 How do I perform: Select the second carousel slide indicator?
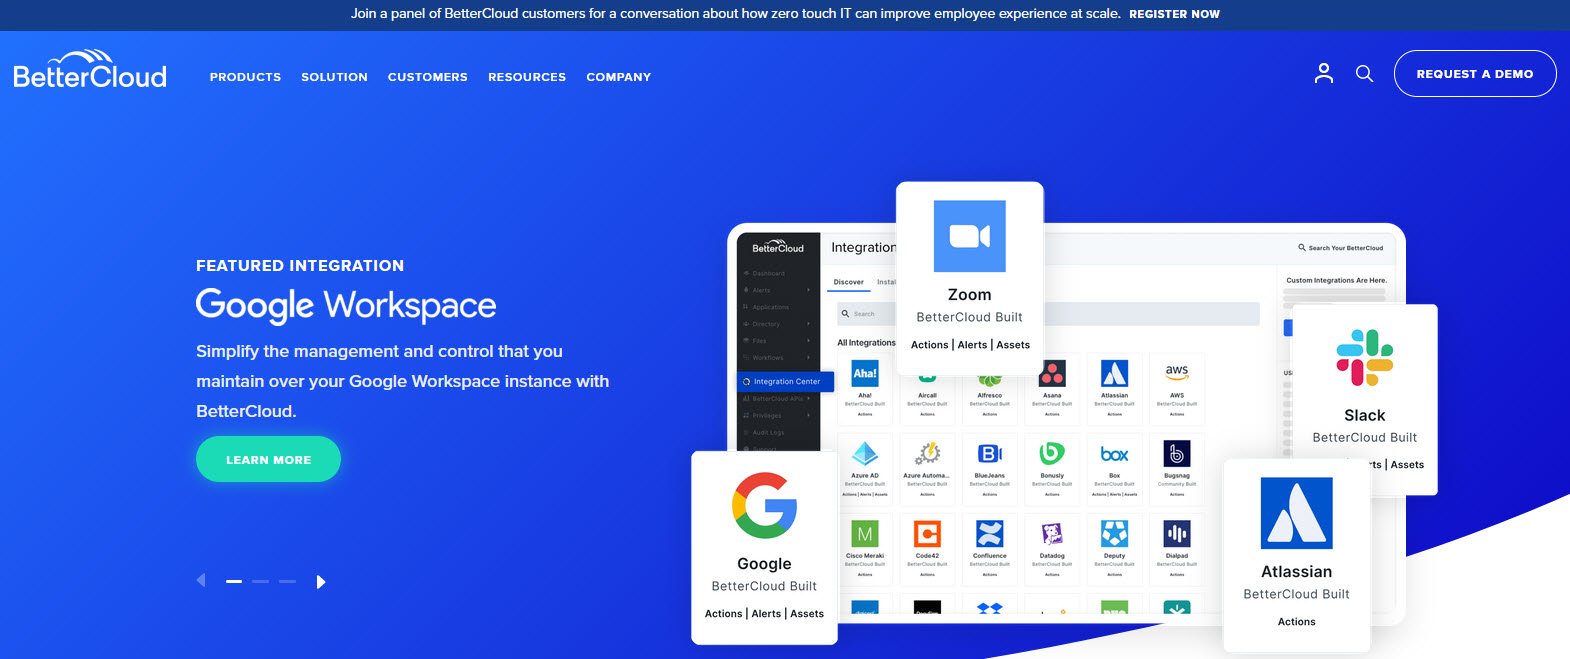point(260,581)
